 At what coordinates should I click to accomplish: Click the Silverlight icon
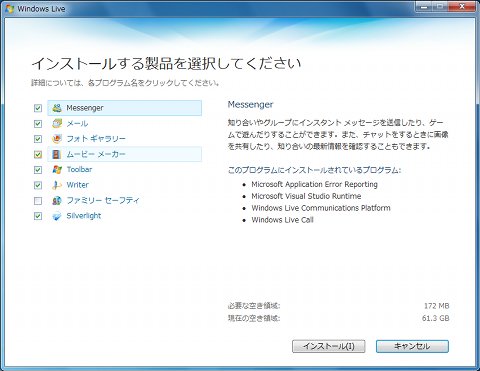pyautogui.click(x=57, y=216)
